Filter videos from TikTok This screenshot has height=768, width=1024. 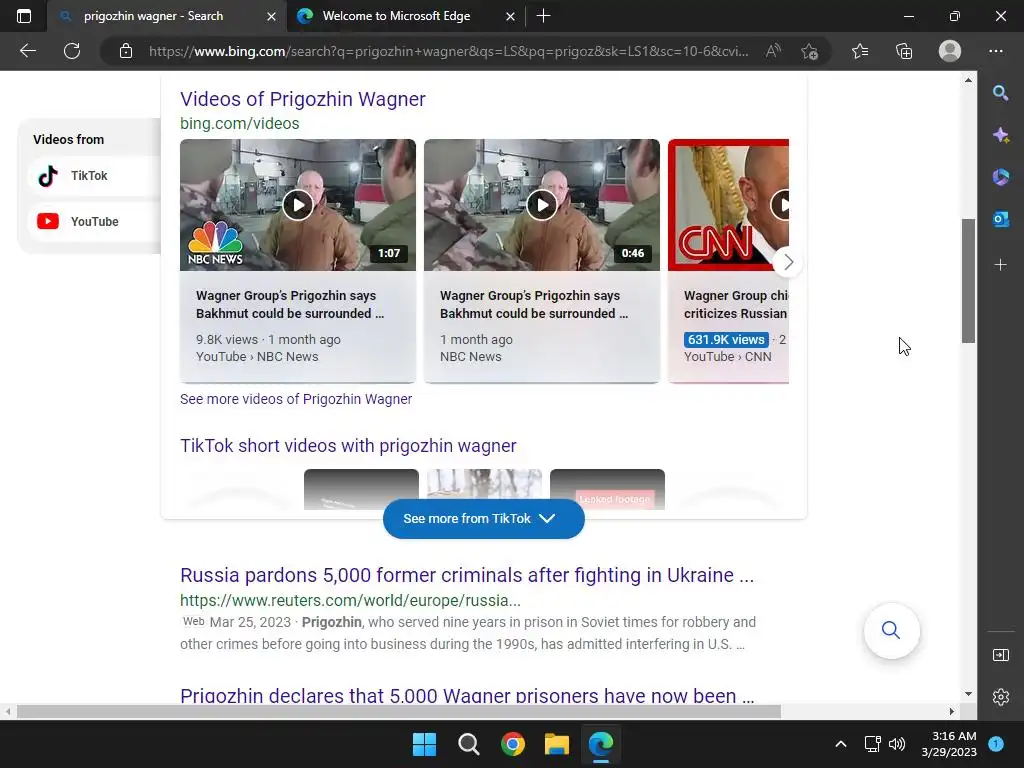(94, 176)
